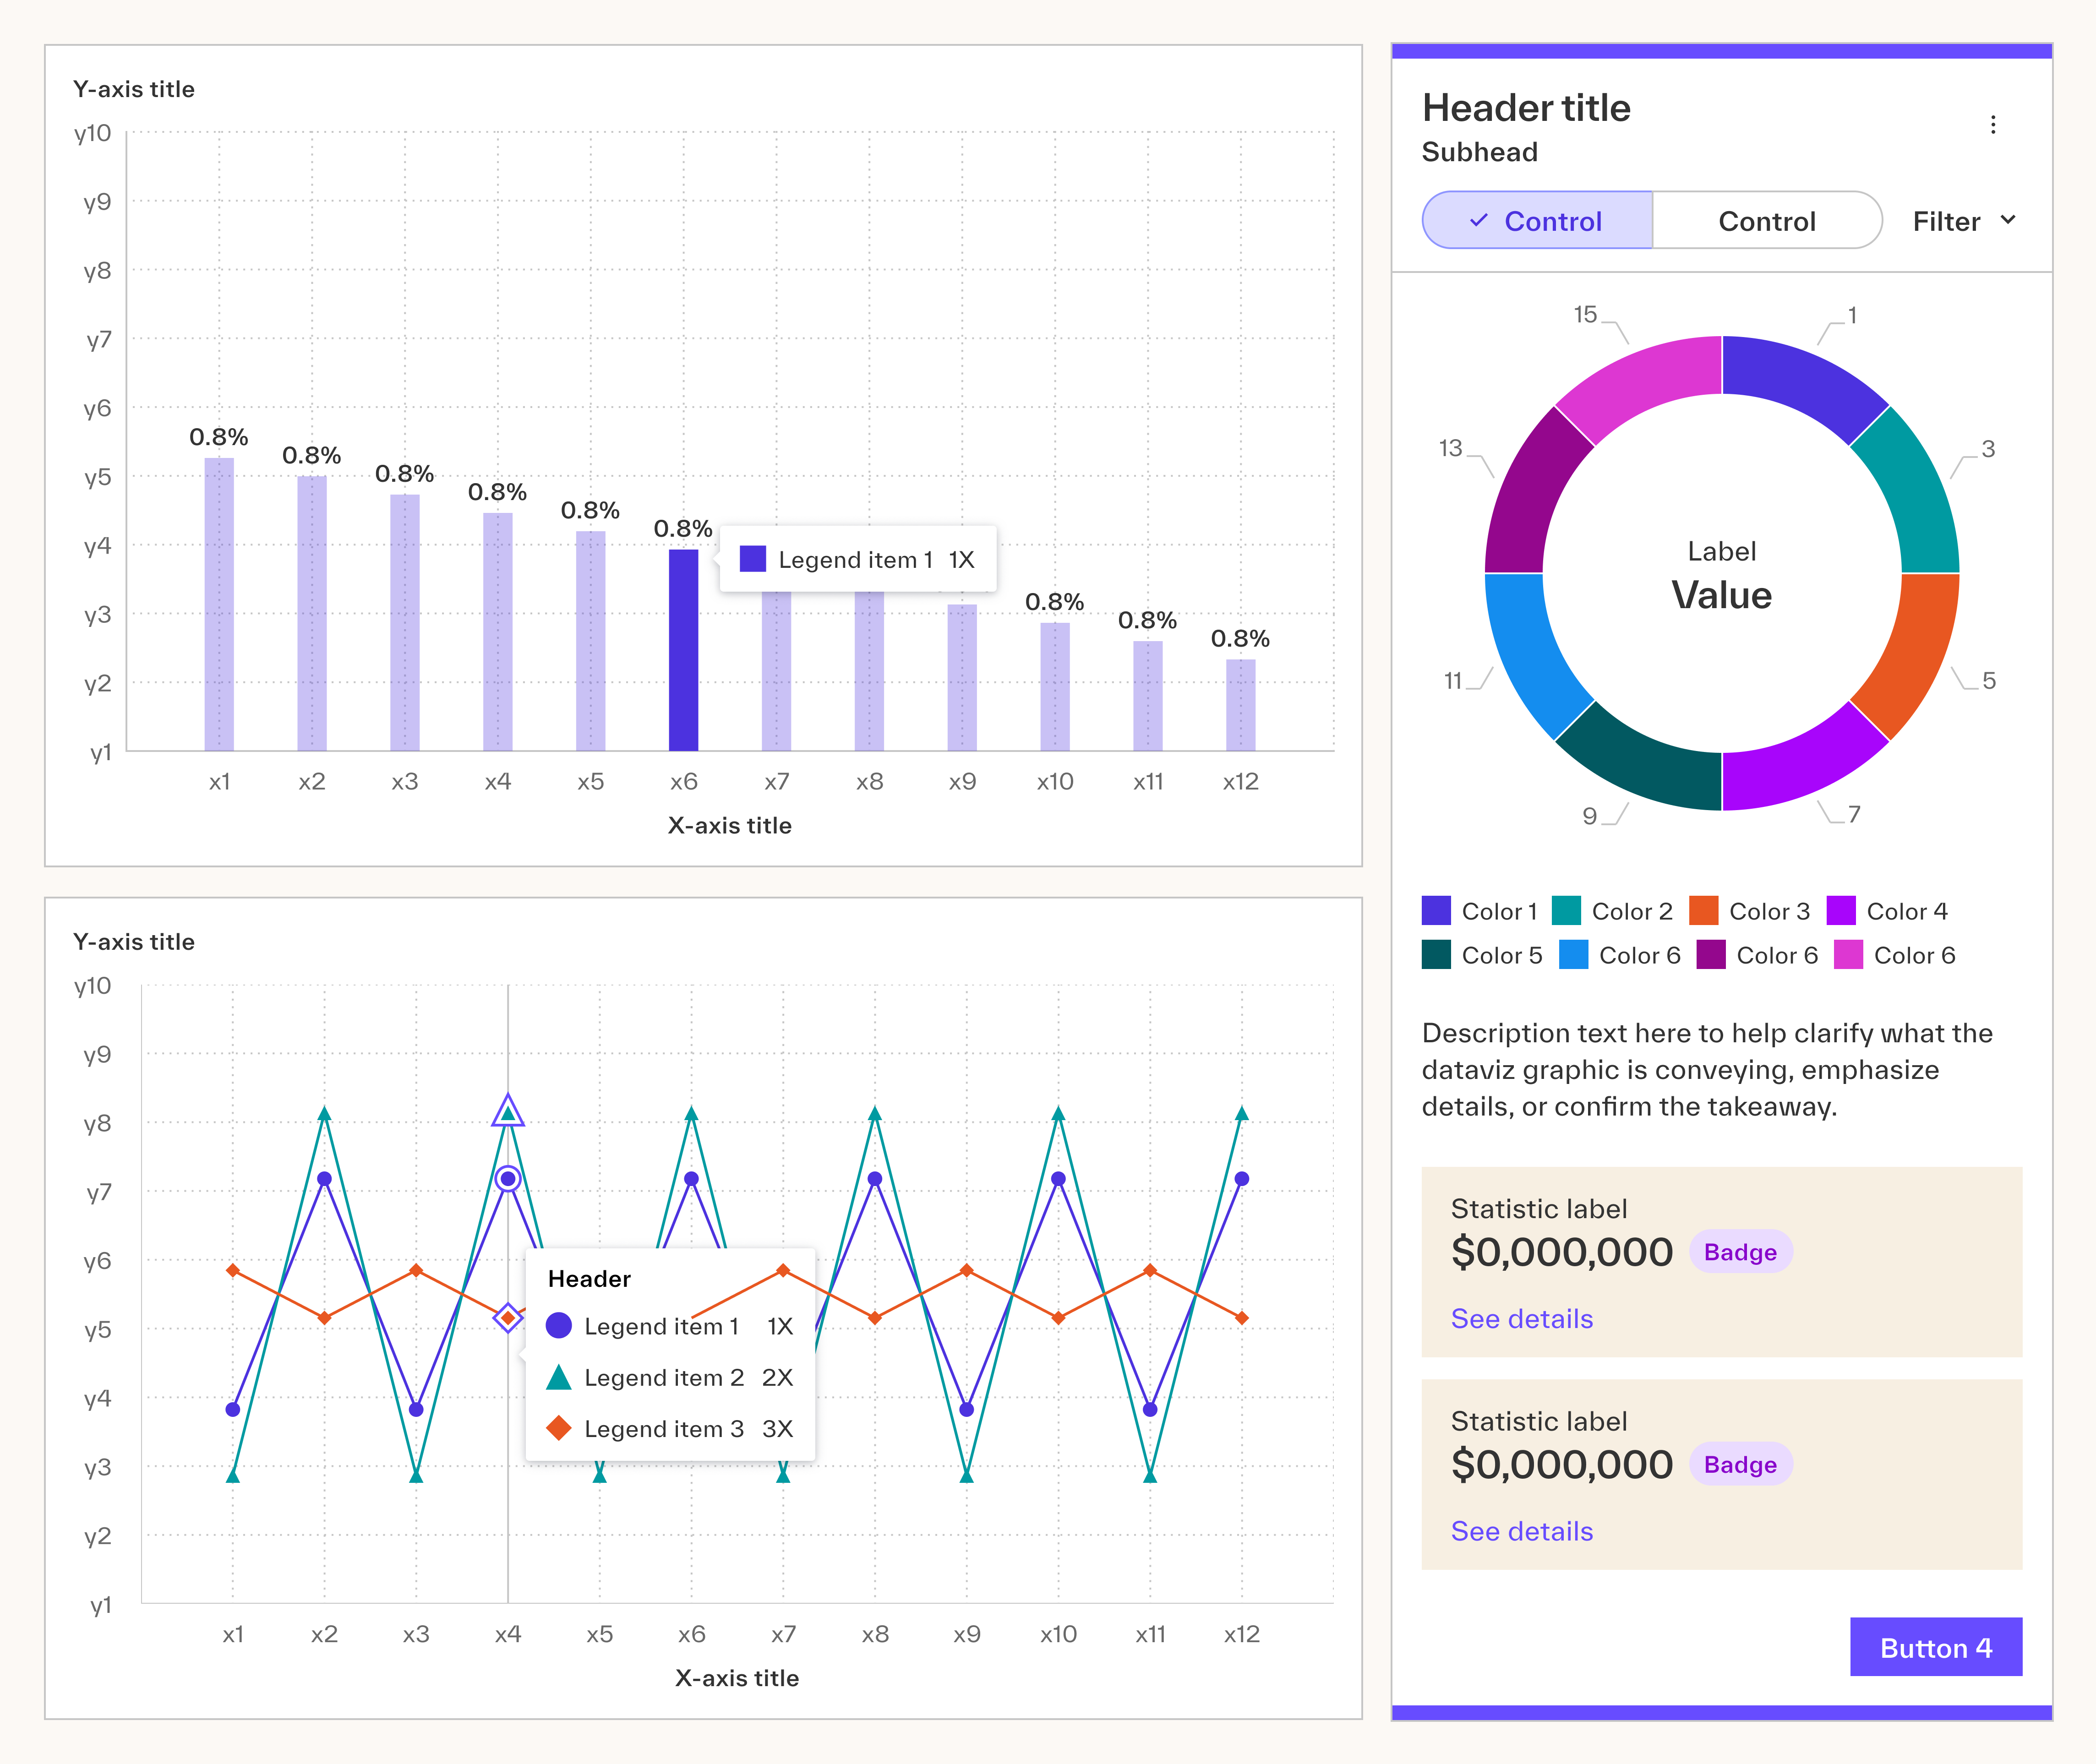Image resolution: width=2096 pixels, height=1764 pixels.
Task: Click the Button 4 button
Action: point(1935,1647)
